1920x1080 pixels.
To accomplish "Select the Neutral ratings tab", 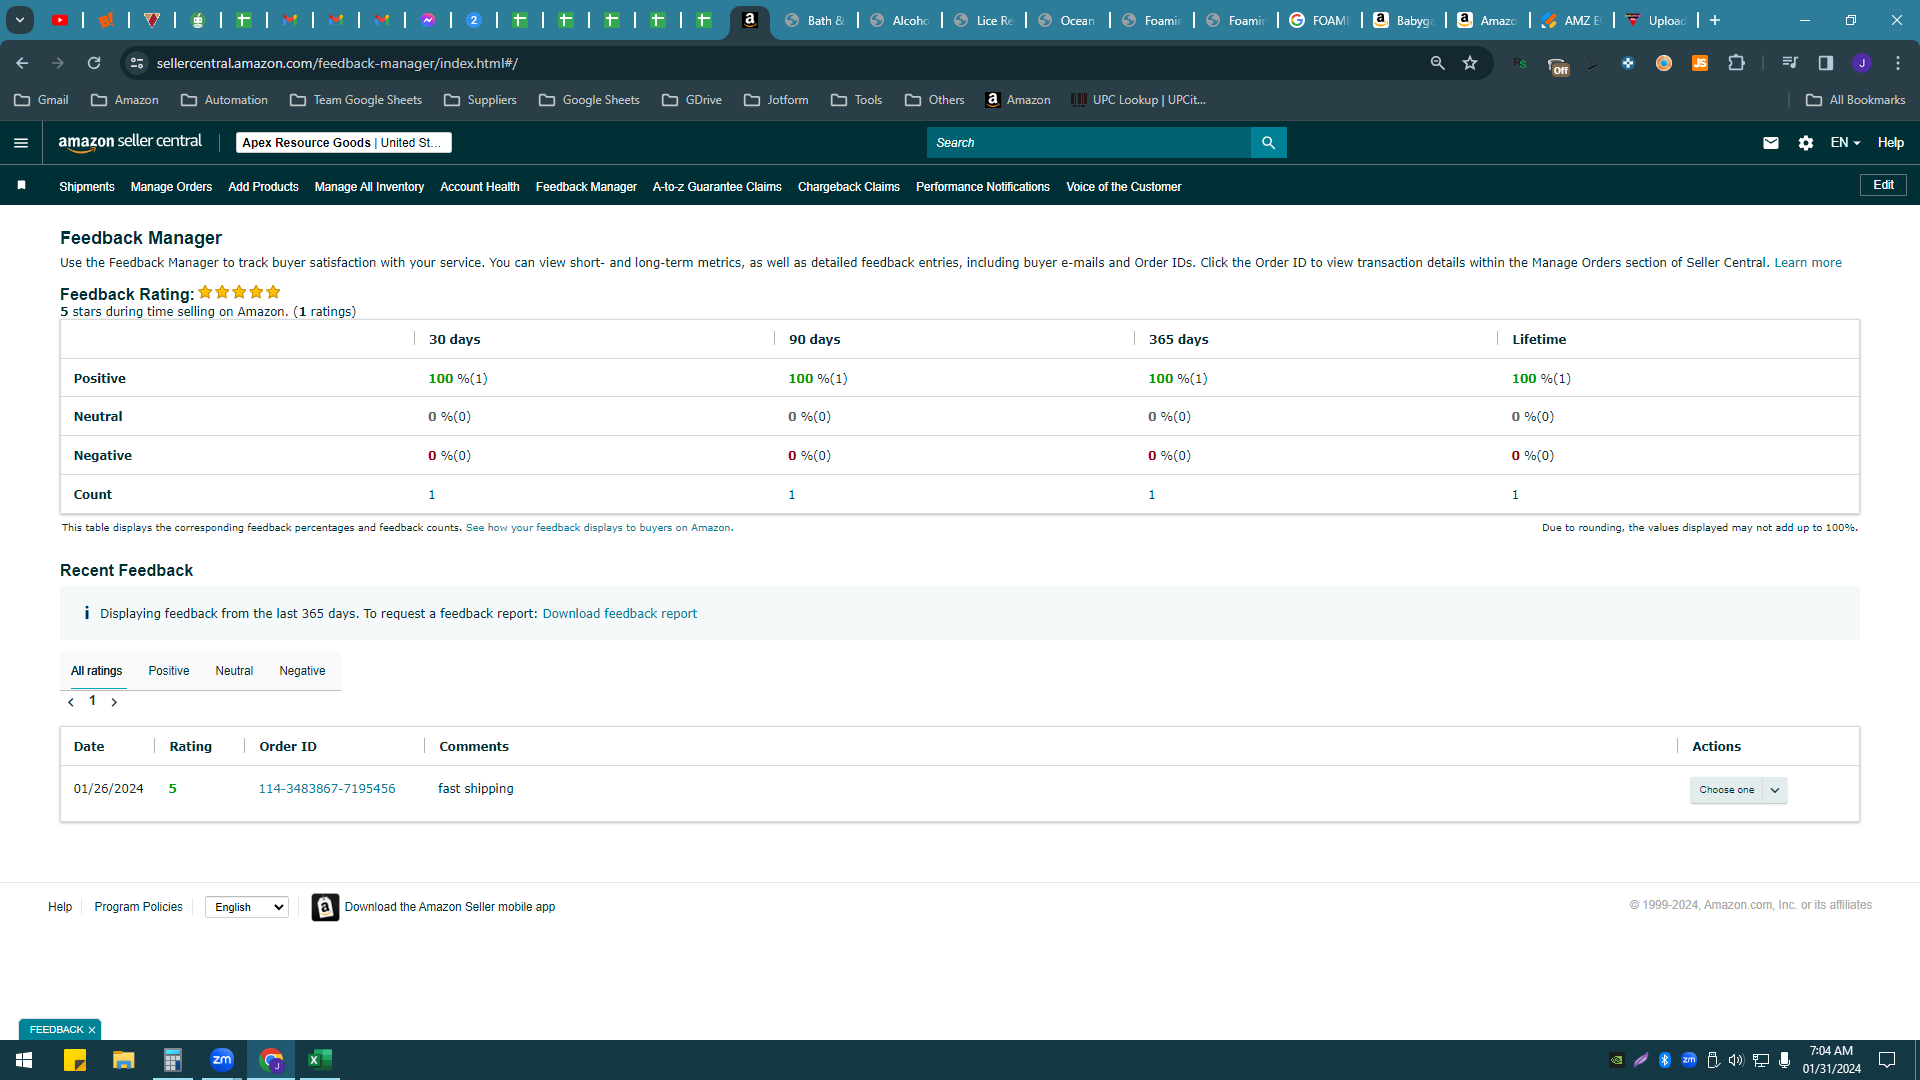I will click(234, 671).
